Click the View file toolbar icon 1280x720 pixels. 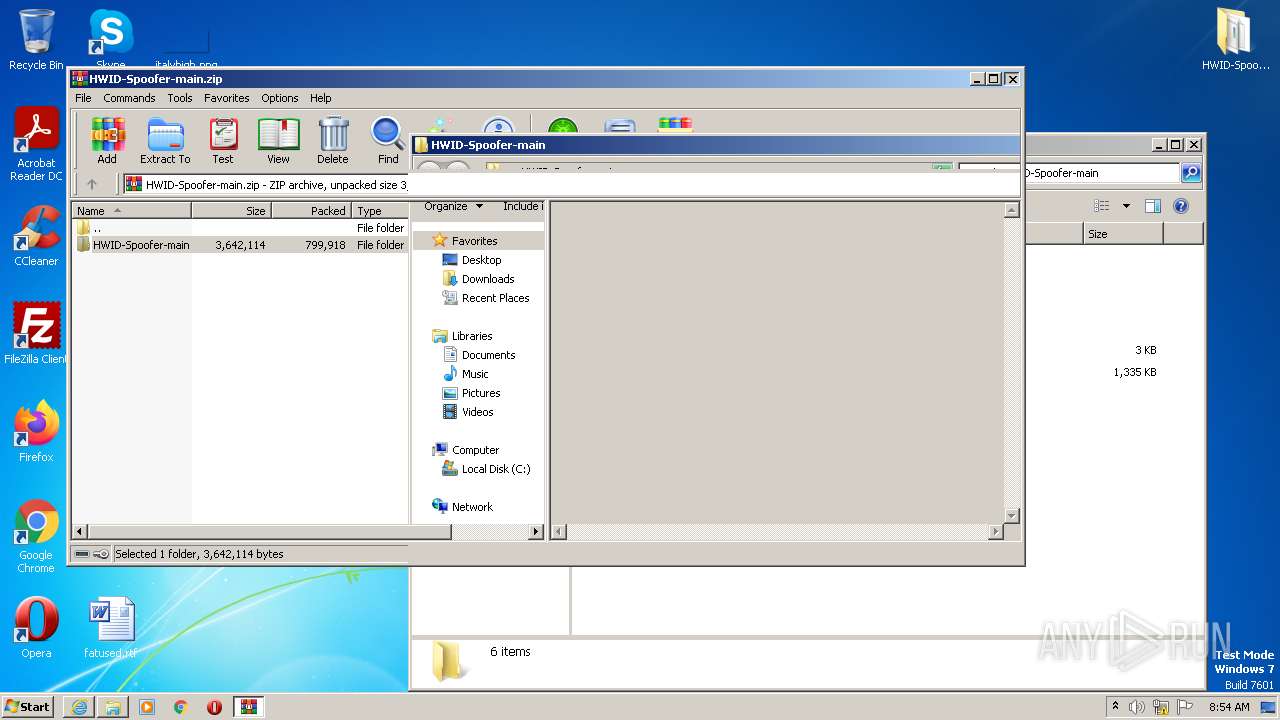click(x=278, y=140)
